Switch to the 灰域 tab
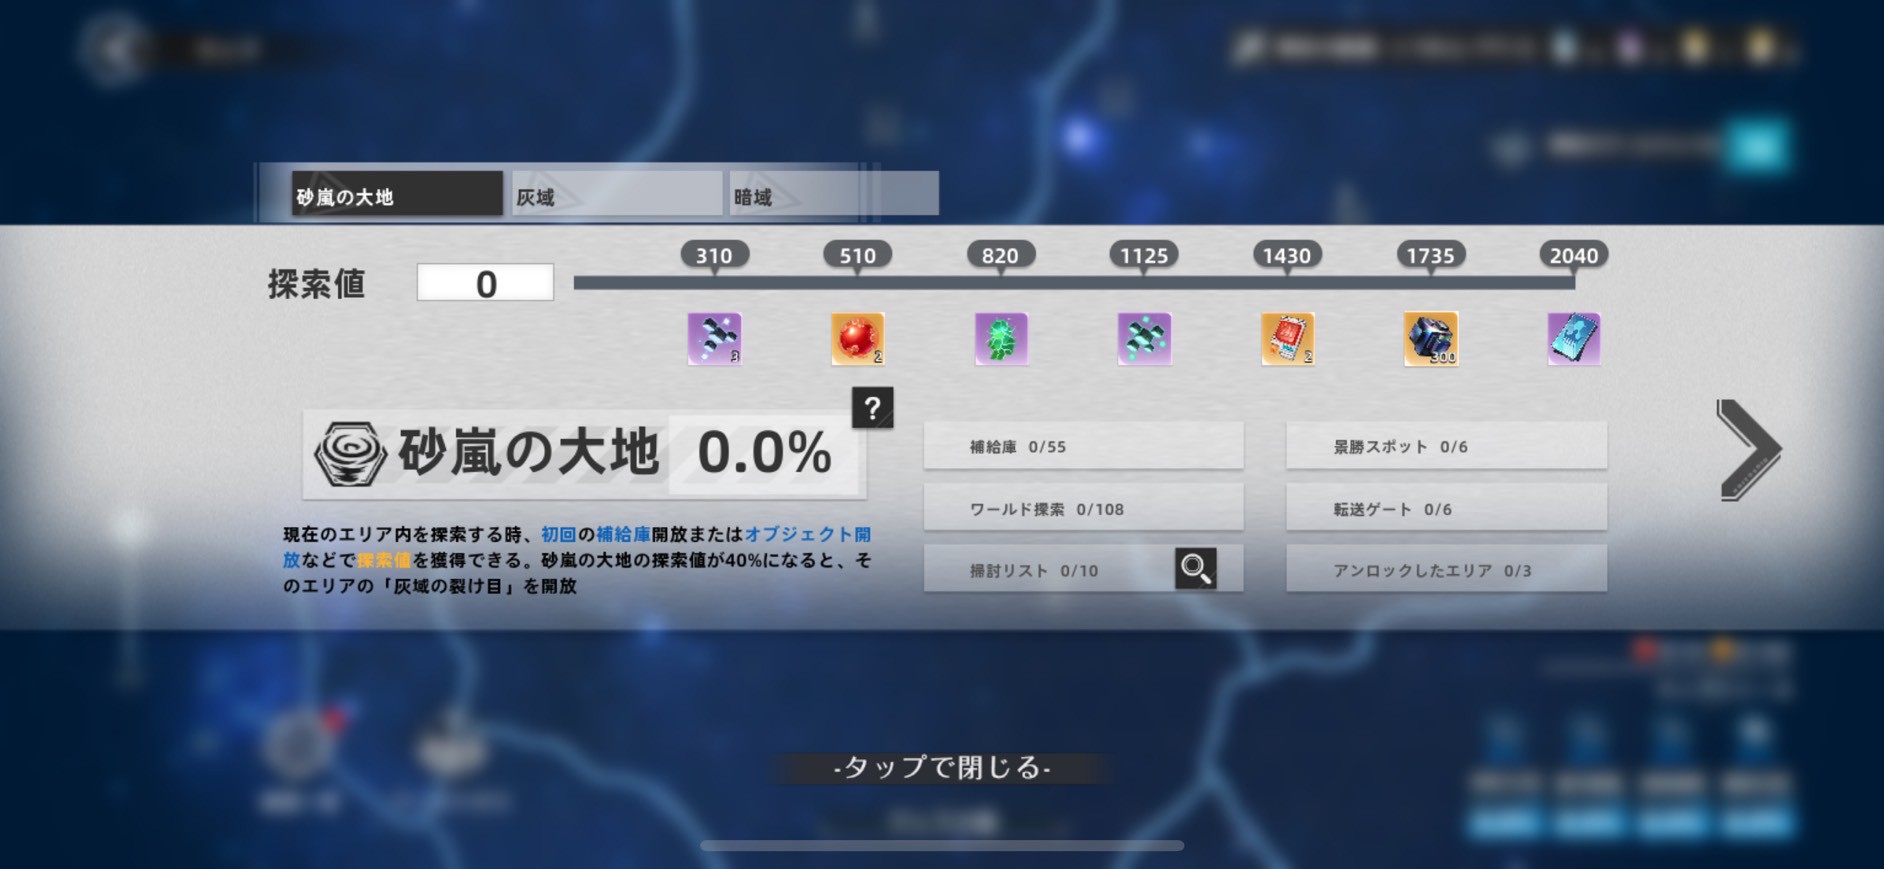This screenshot has width=1884, height=869. click(616, 194)
